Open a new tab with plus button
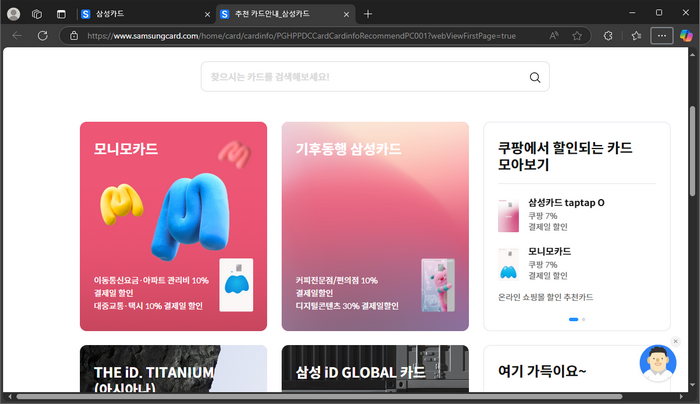Viewport: 700px width, 404px height. point(368,14)
